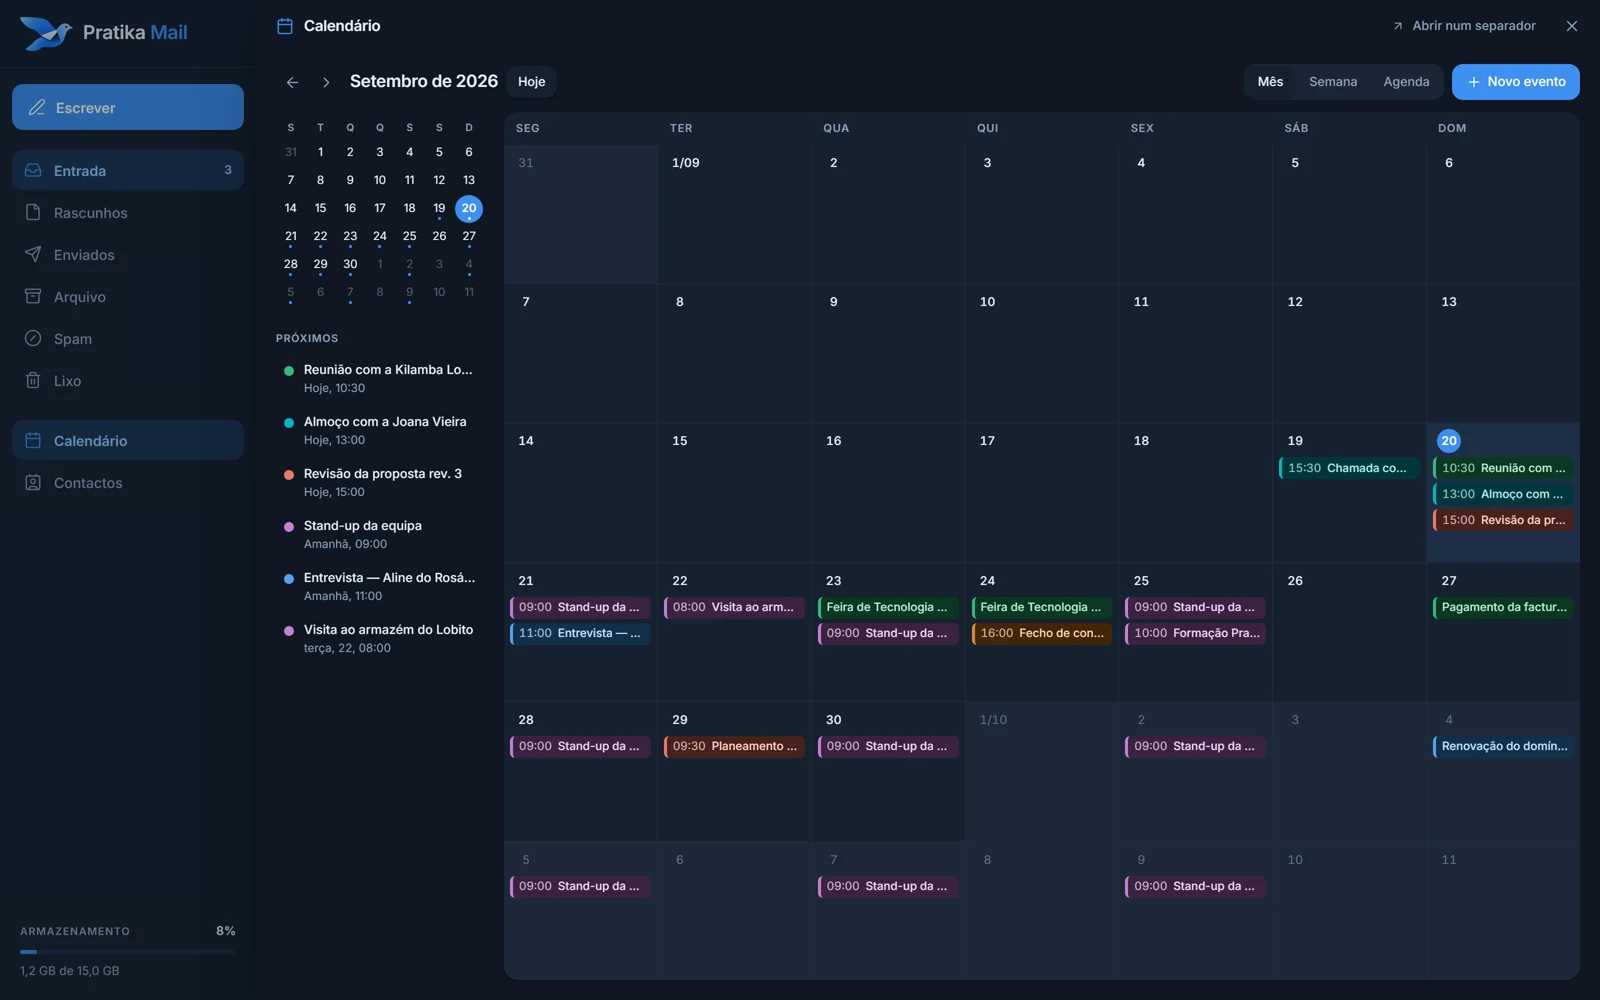Open Feira de Tecnologia event on day 23

[x=888, y=607]
